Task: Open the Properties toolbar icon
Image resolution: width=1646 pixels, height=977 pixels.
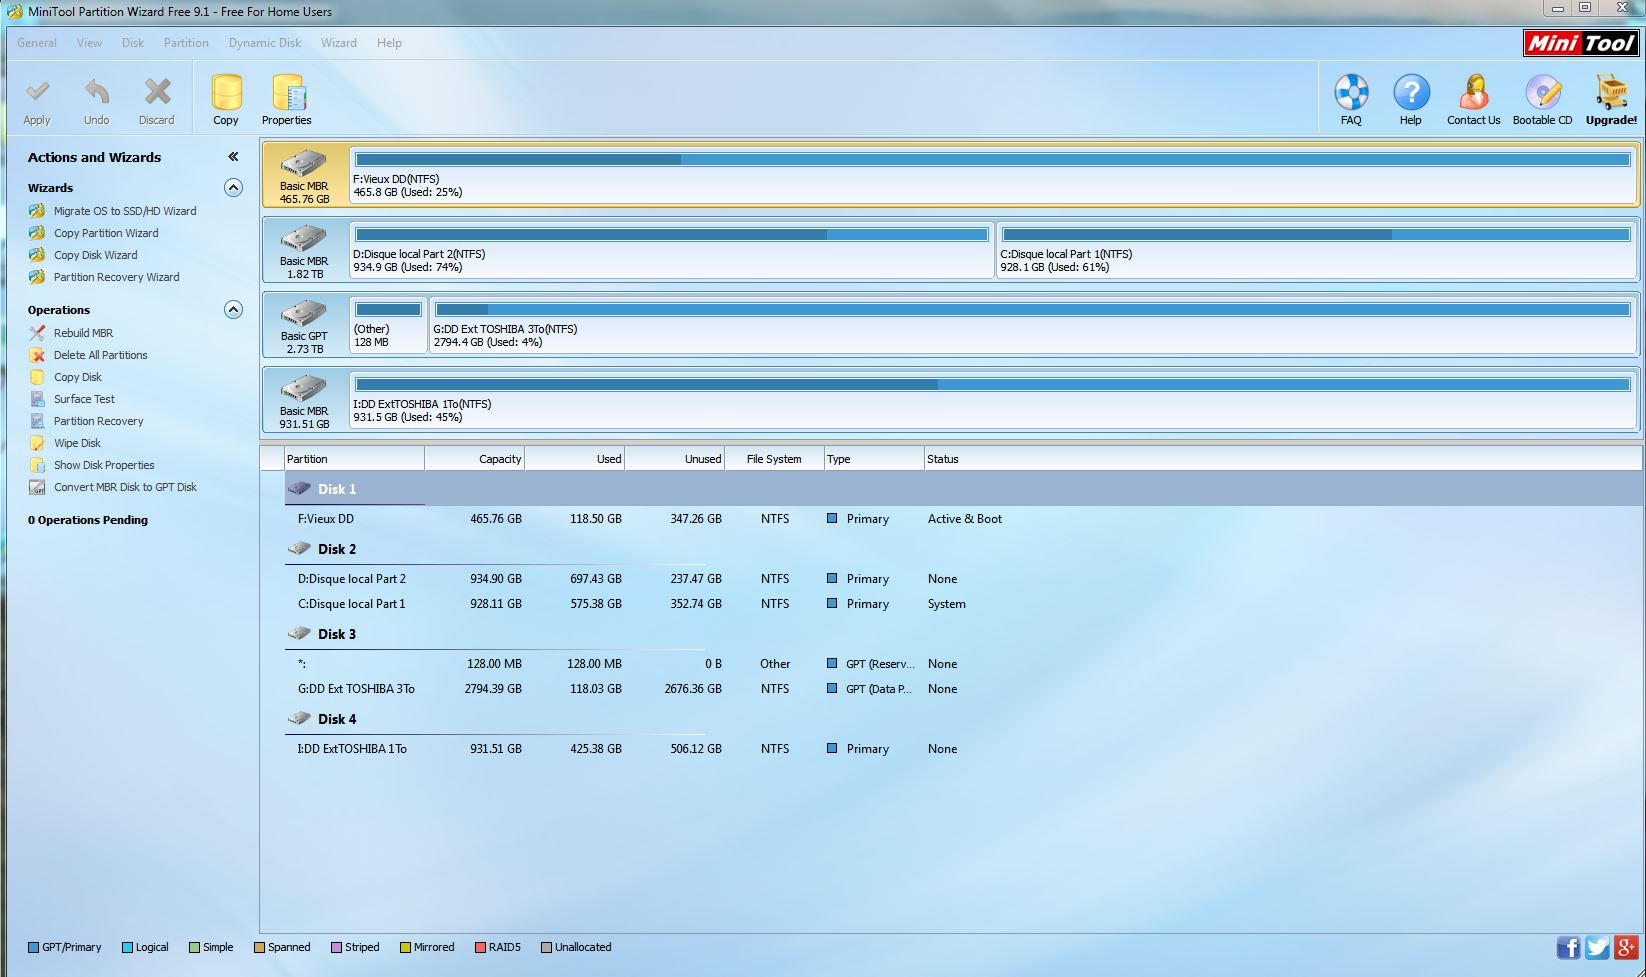Action: tap(288, 92)
